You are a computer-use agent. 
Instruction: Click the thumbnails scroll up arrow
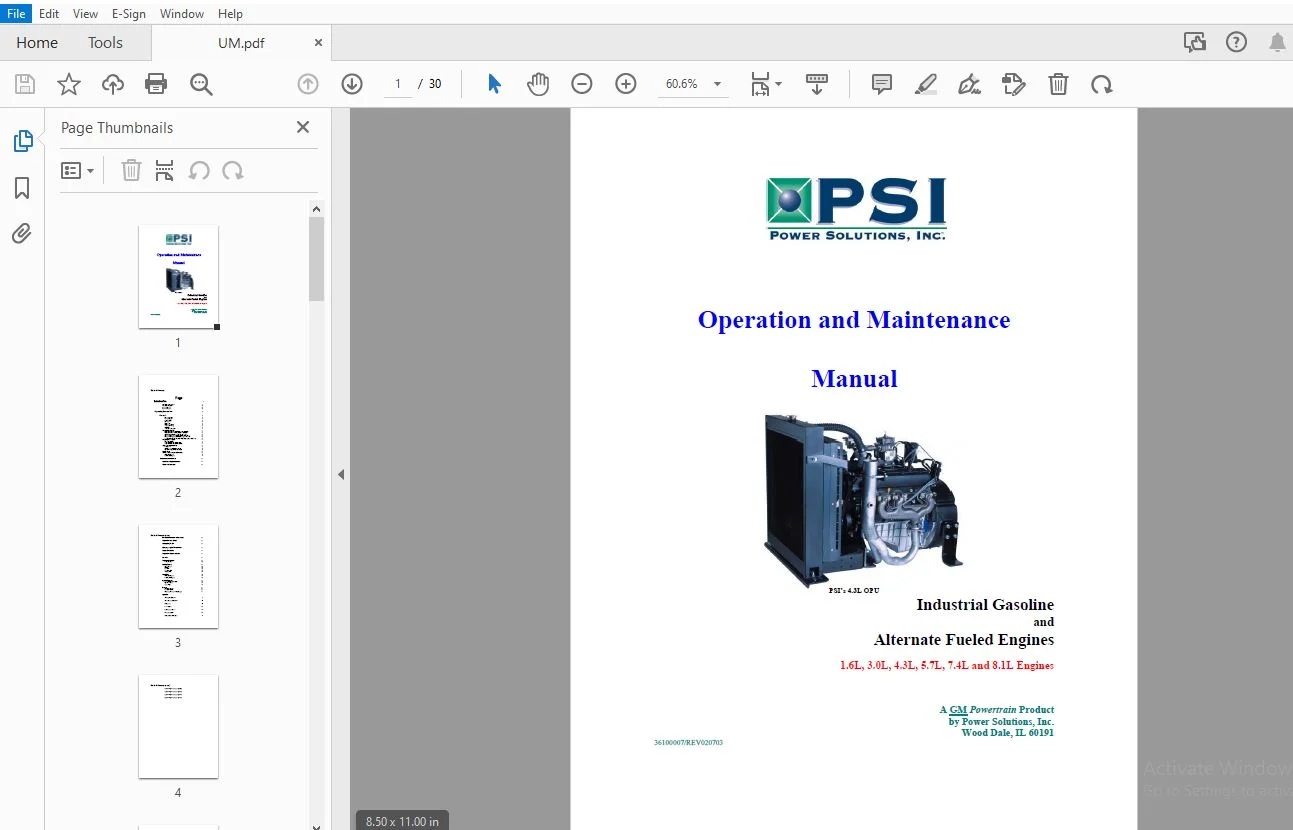pos(317,209)
